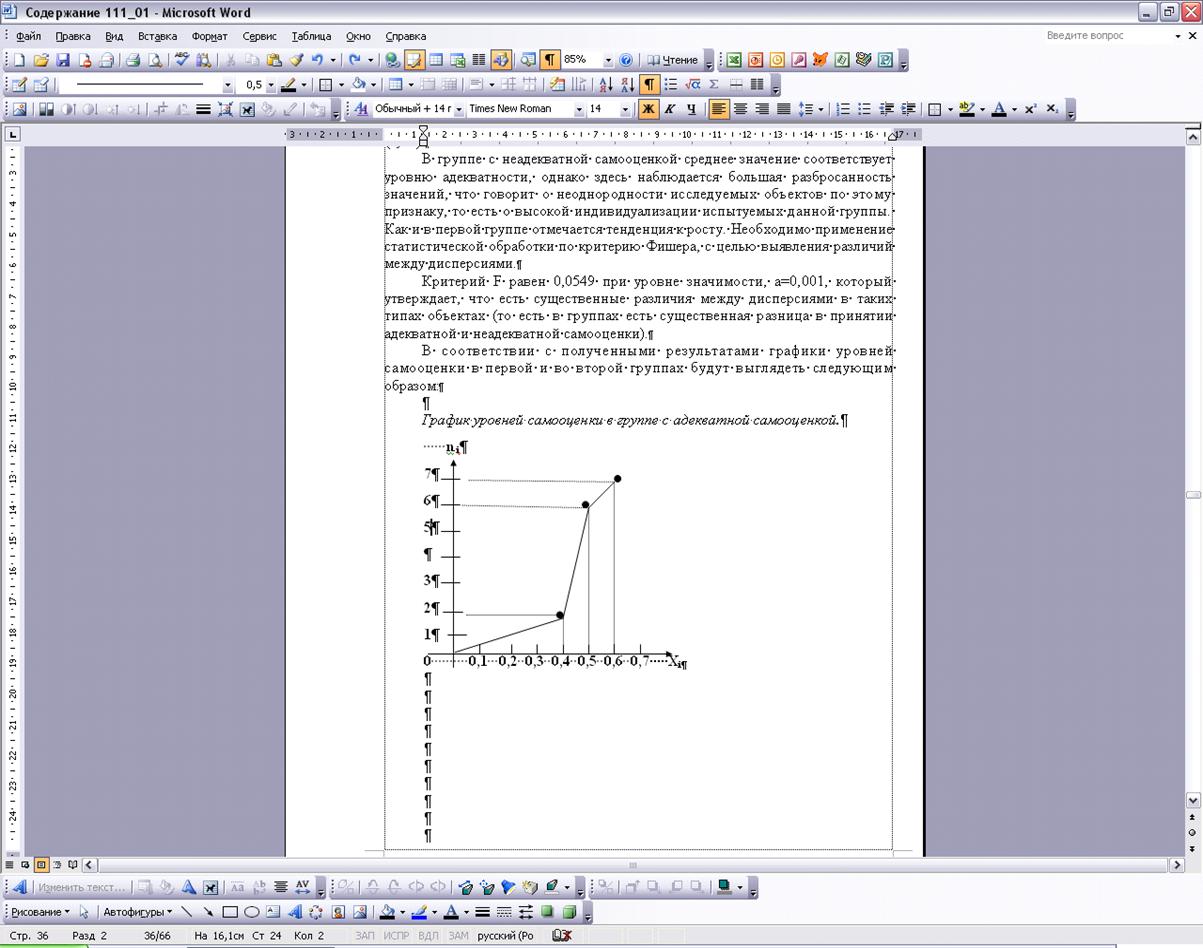1203x948 pixels.
Task: Click the Save document icon
Action: click(x=63, y=60)
